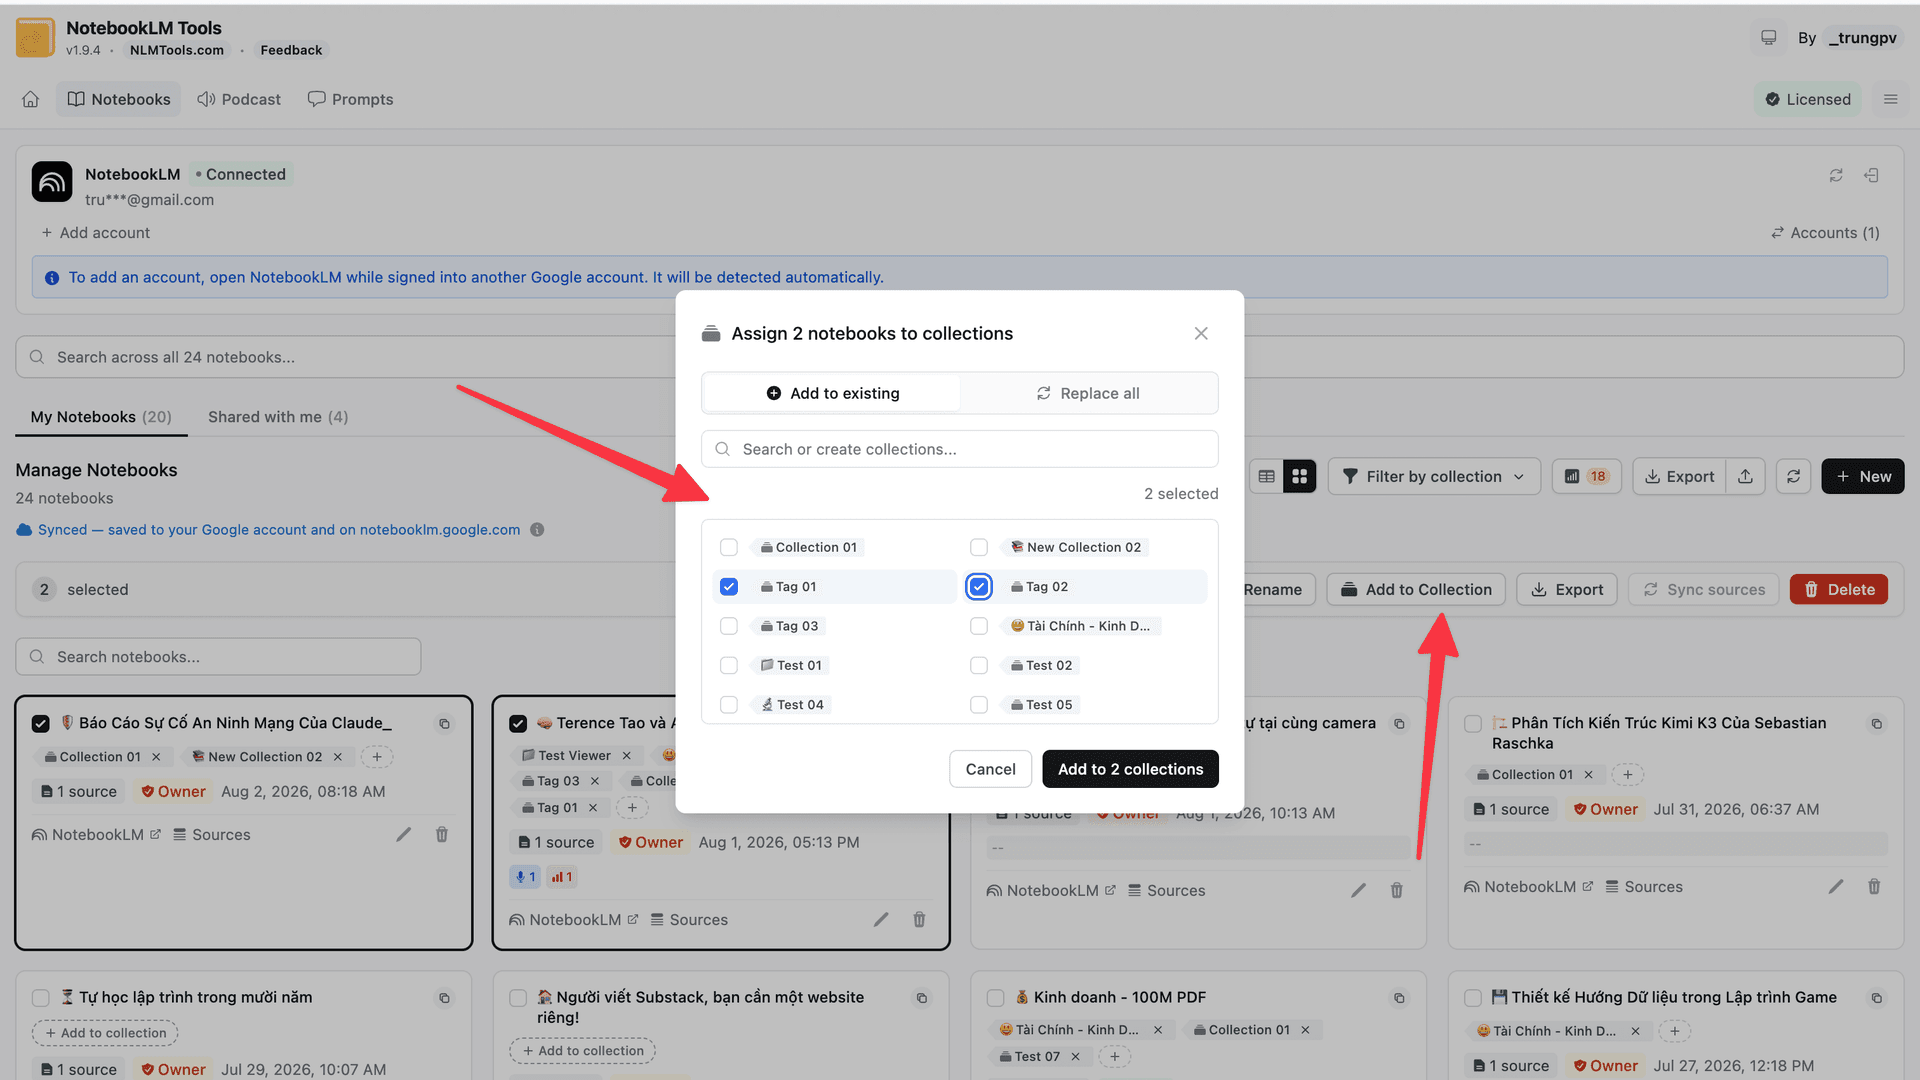Cancel the assign dialog

coord(990,769)
